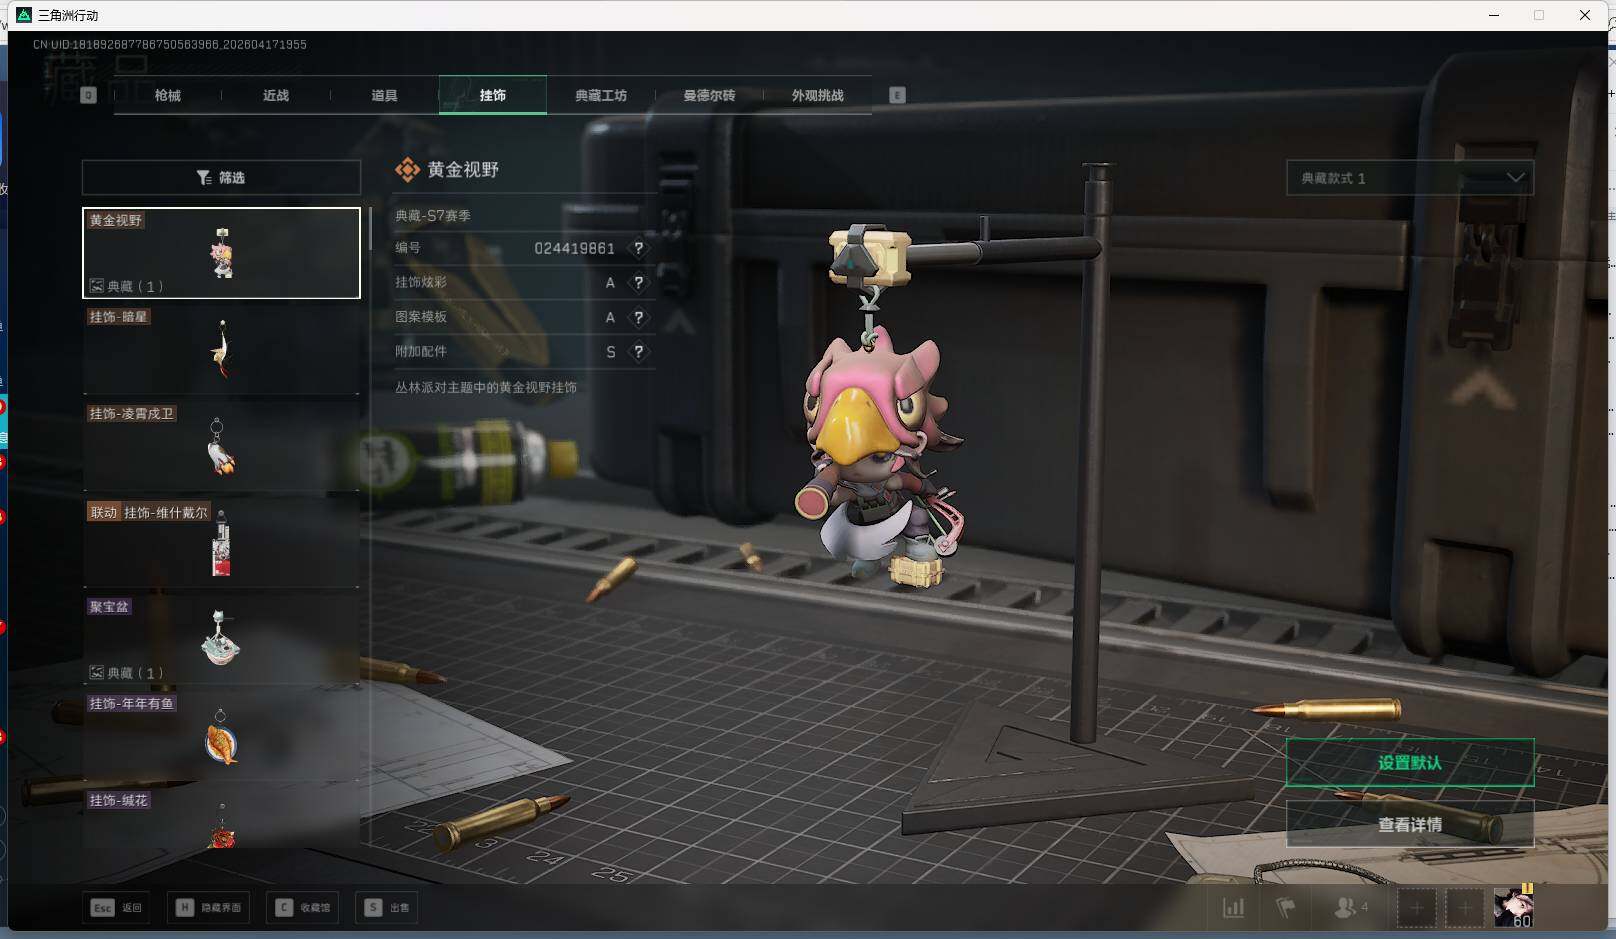Click 设置默认 button
1616x939 pixels.
(1410, 763)
